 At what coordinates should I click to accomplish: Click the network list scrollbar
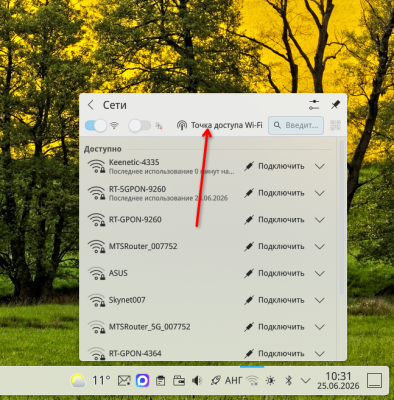(341, 218)
